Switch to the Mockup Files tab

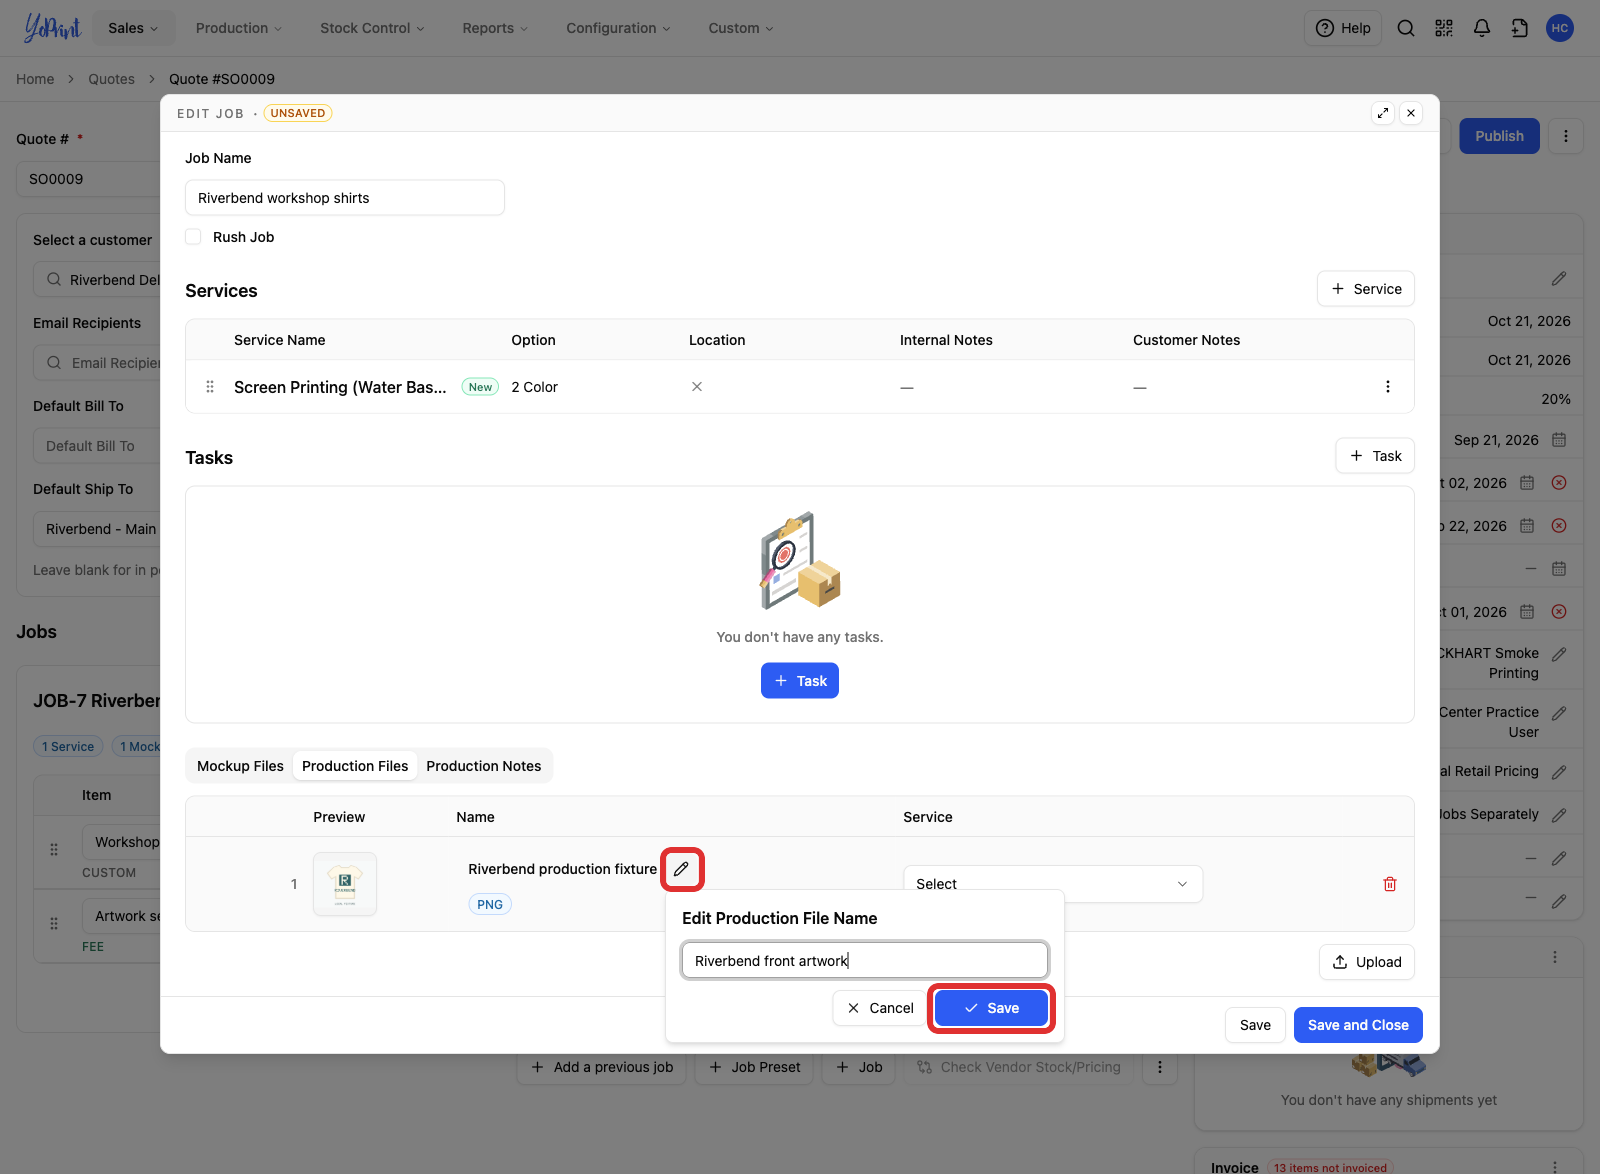tap(240, 766)
